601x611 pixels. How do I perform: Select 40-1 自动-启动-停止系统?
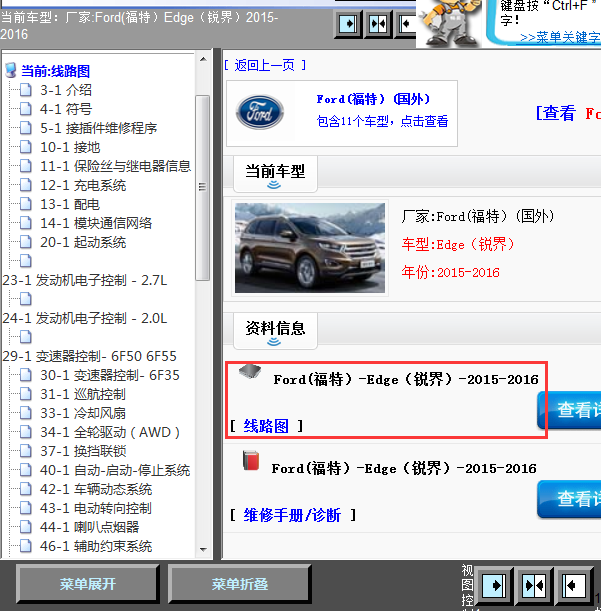coord(115,470)
